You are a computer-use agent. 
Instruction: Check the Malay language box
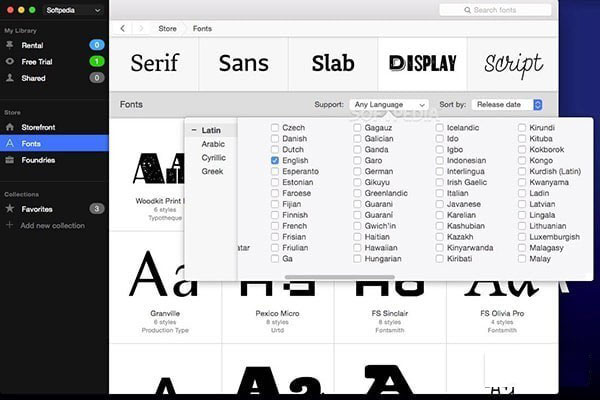[522, 259]
